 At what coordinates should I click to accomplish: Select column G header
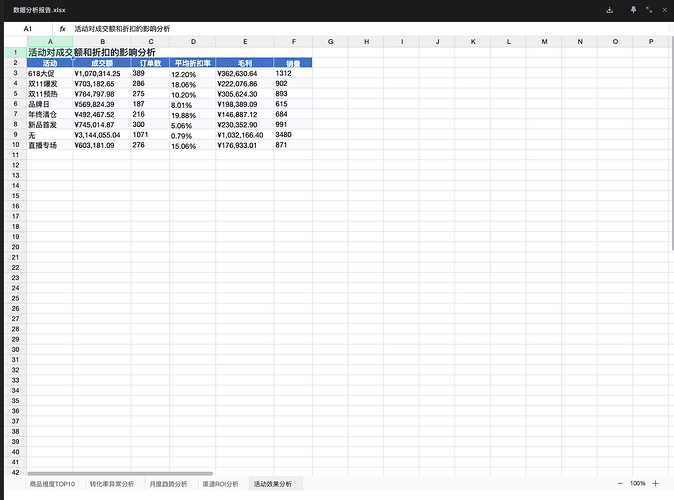pos(330,42)
